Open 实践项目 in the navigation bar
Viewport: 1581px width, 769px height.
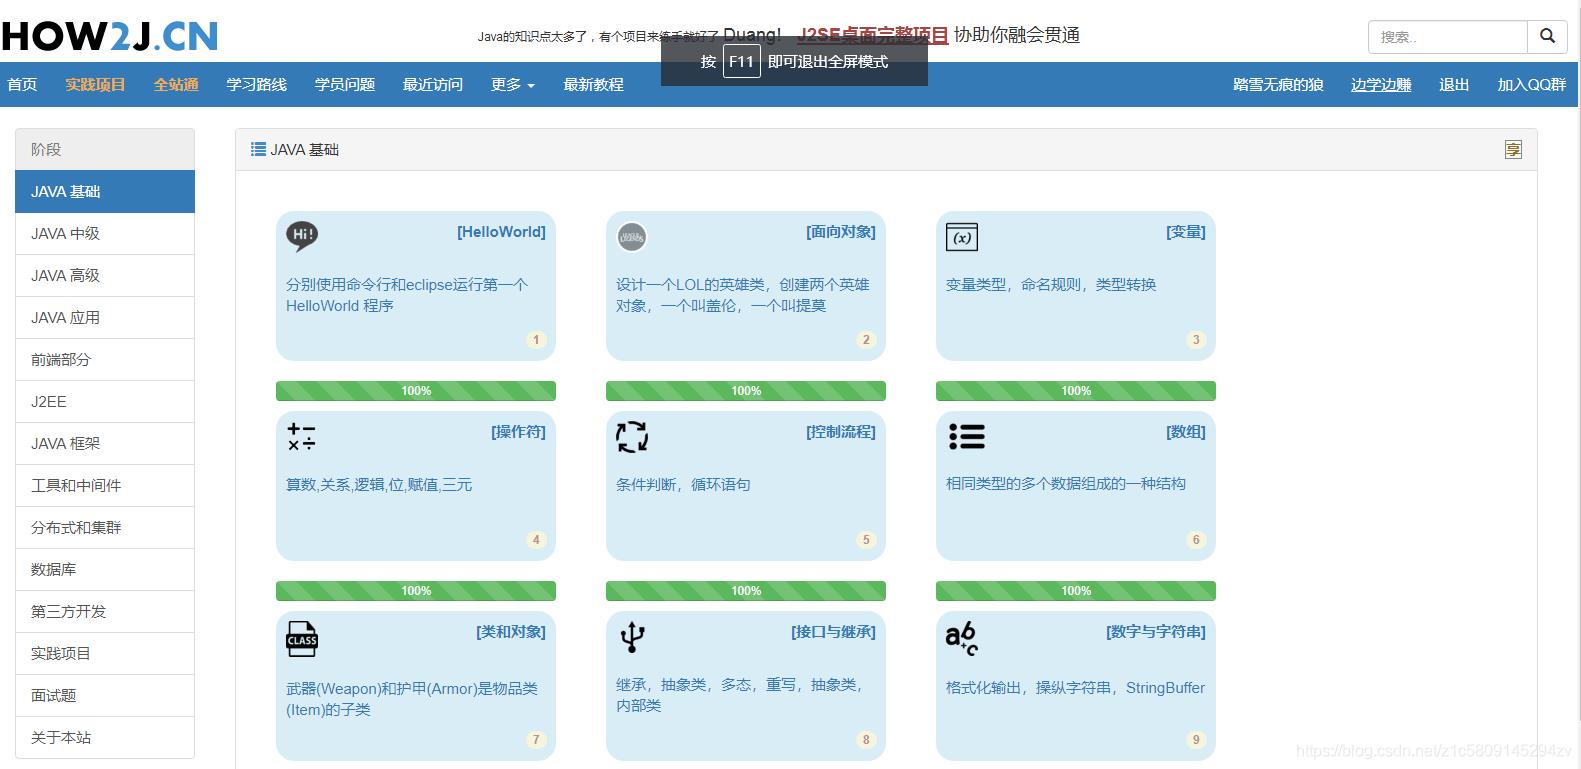pyautogui.click(x=96, y=85)
